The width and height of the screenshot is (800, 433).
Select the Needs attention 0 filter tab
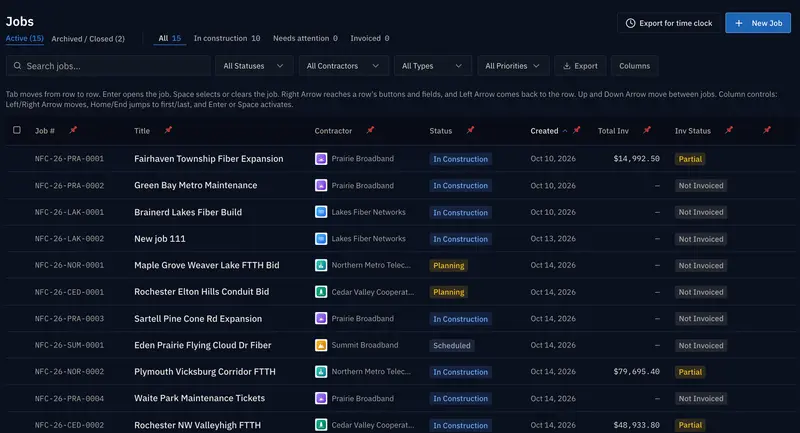[x=305, y=38]
